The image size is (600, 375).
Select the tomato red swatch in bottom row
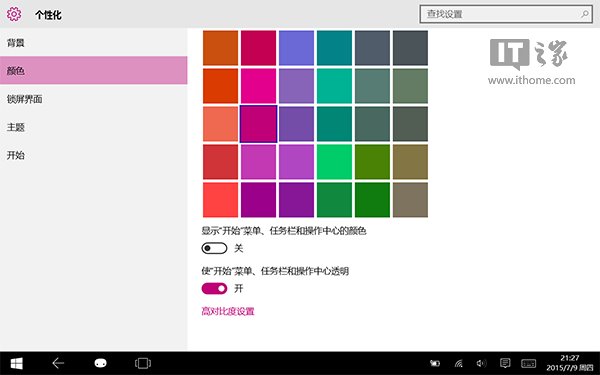coord(220,200)
